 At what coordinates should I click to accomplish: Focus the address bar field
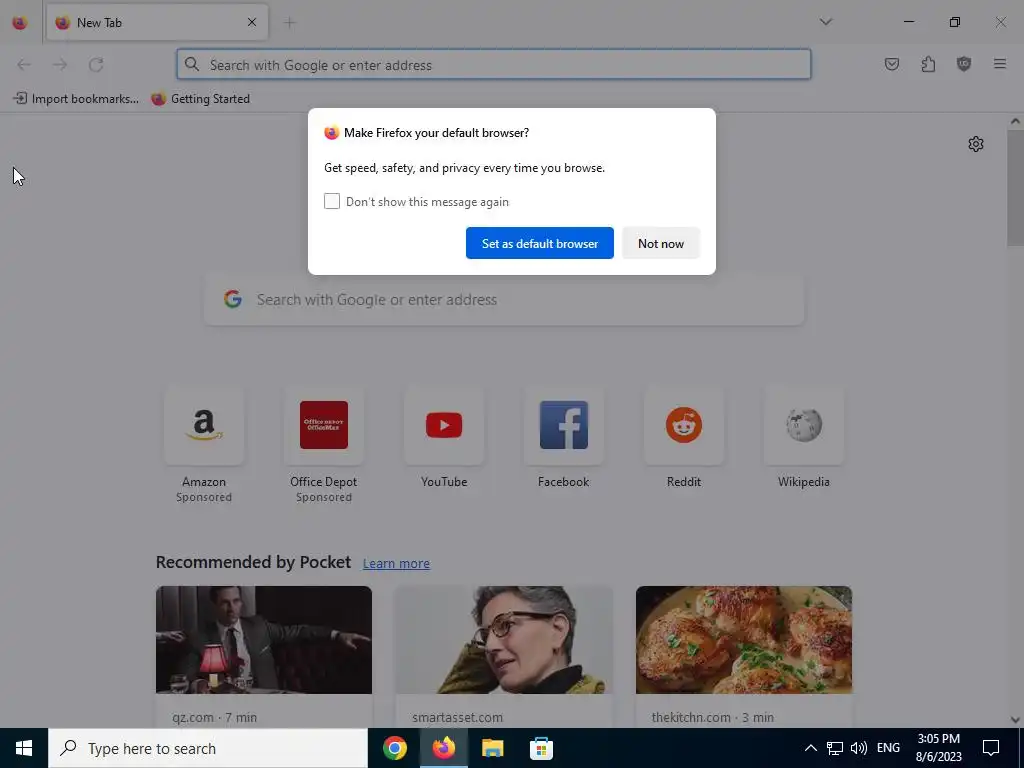pyautogui.click(x=494, y=65)
